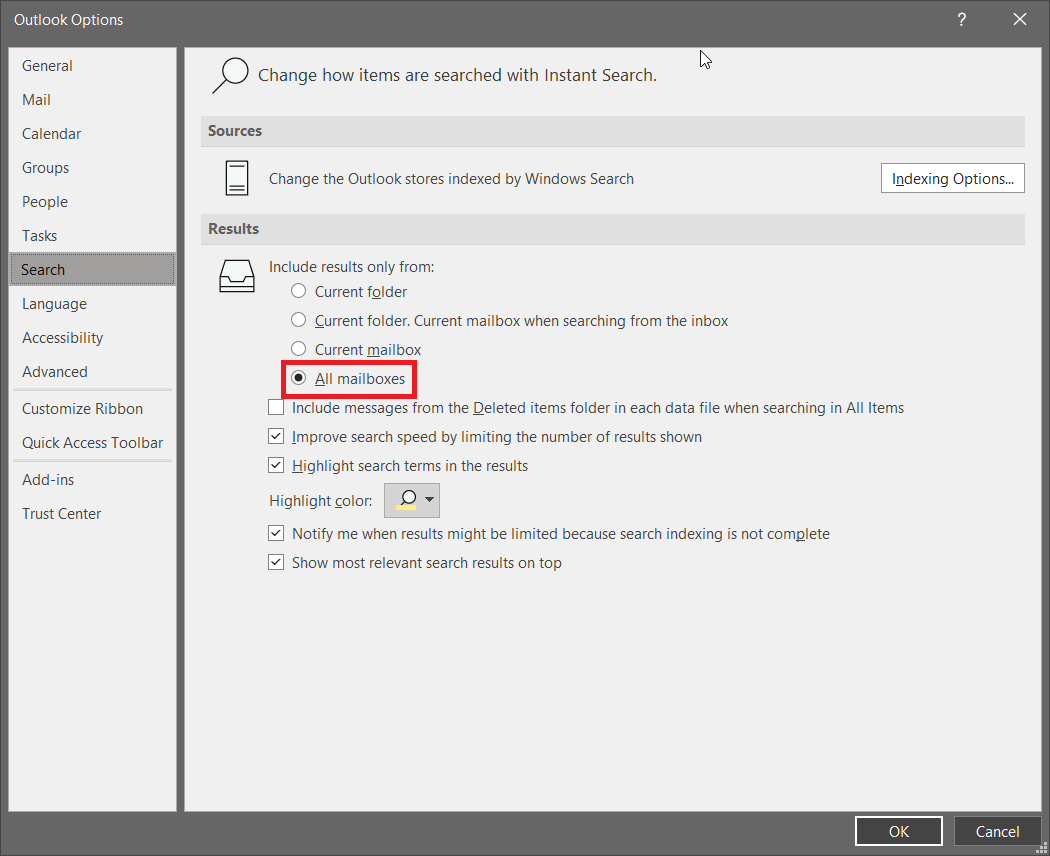Viewport: 1050px width, 856px height.
Task: Open the Groups options category
Action: point(92,168)
